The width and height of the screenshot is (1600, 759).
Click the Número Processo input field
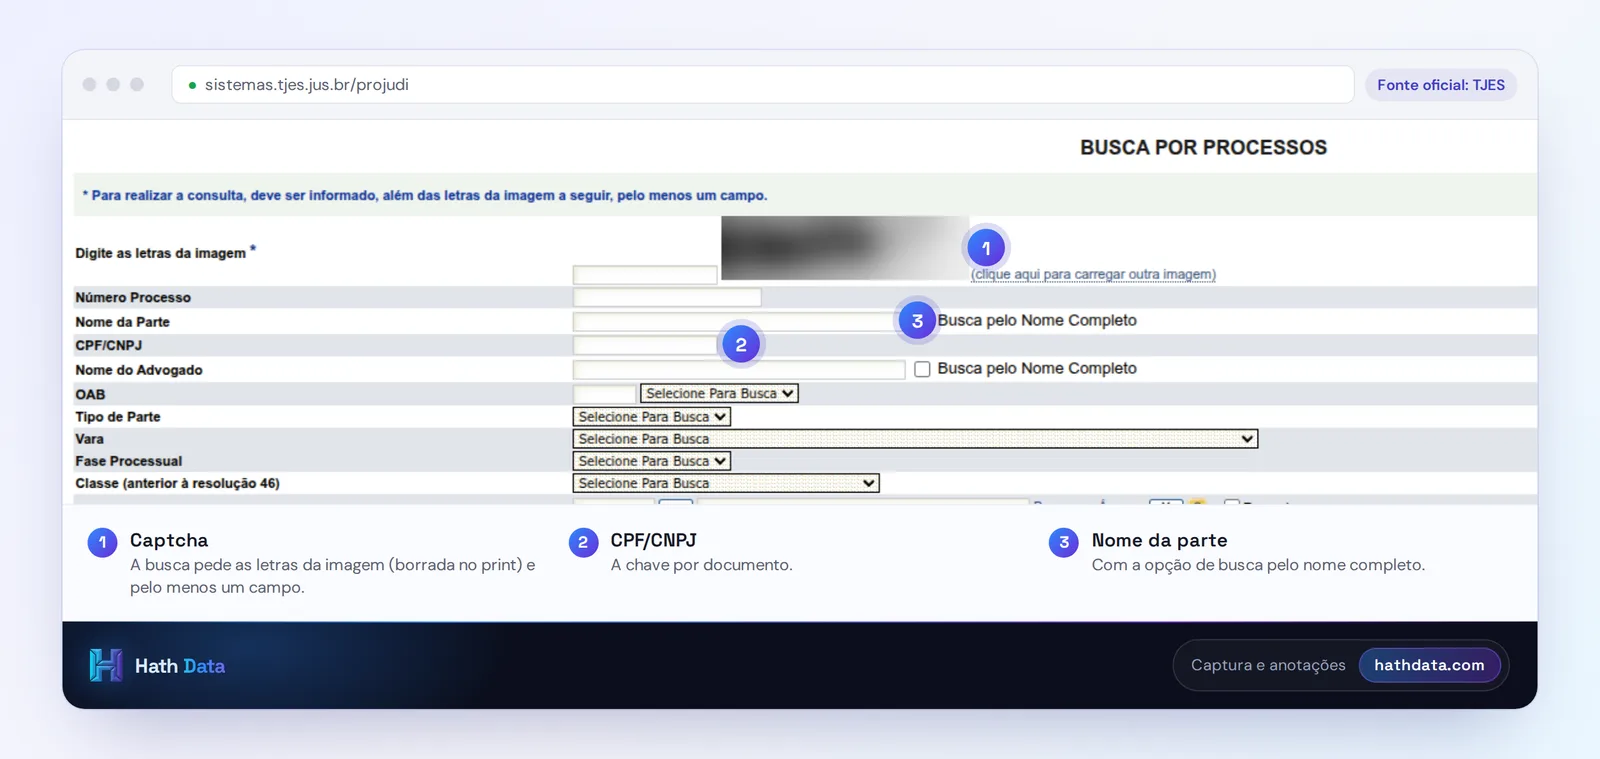tap(667, 297)
